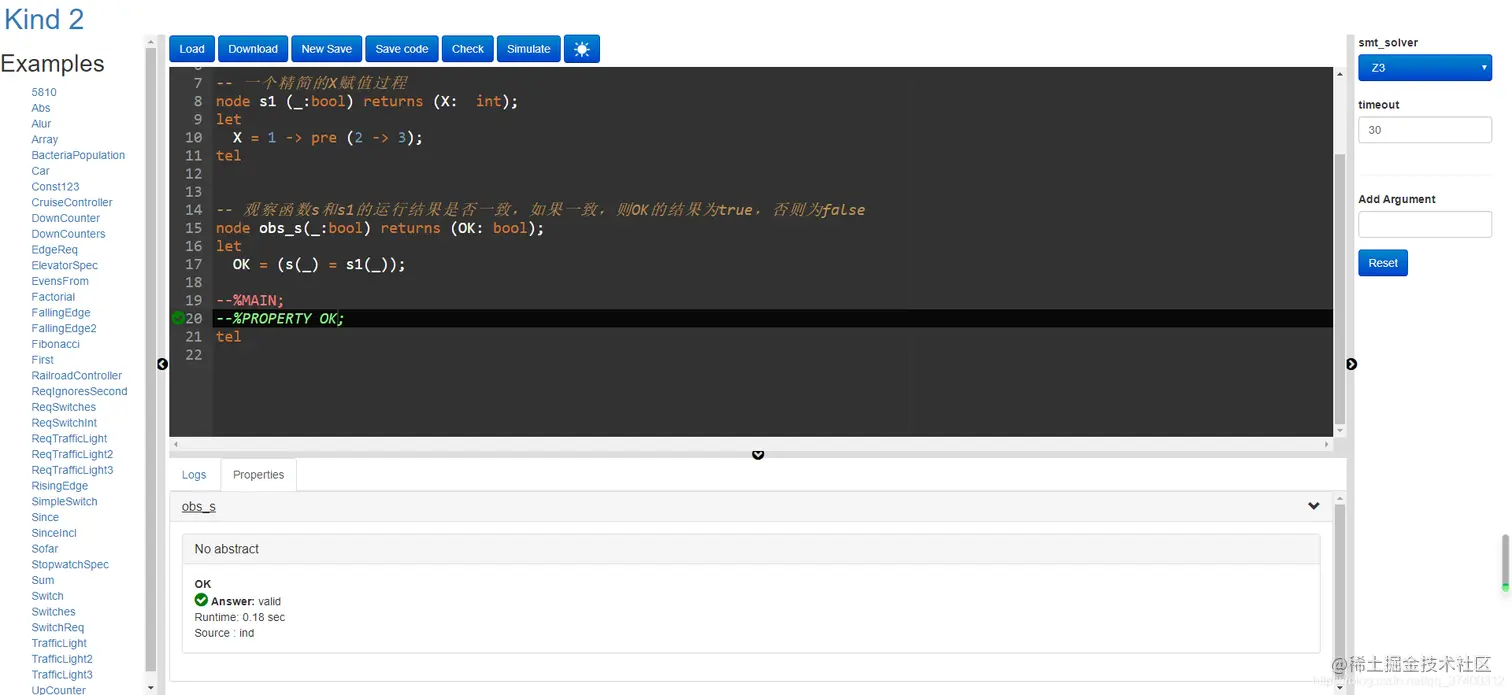Screen dimensions: 1512x695
Task: Open the Fibonacci example
Action: [x=55, y=344]
